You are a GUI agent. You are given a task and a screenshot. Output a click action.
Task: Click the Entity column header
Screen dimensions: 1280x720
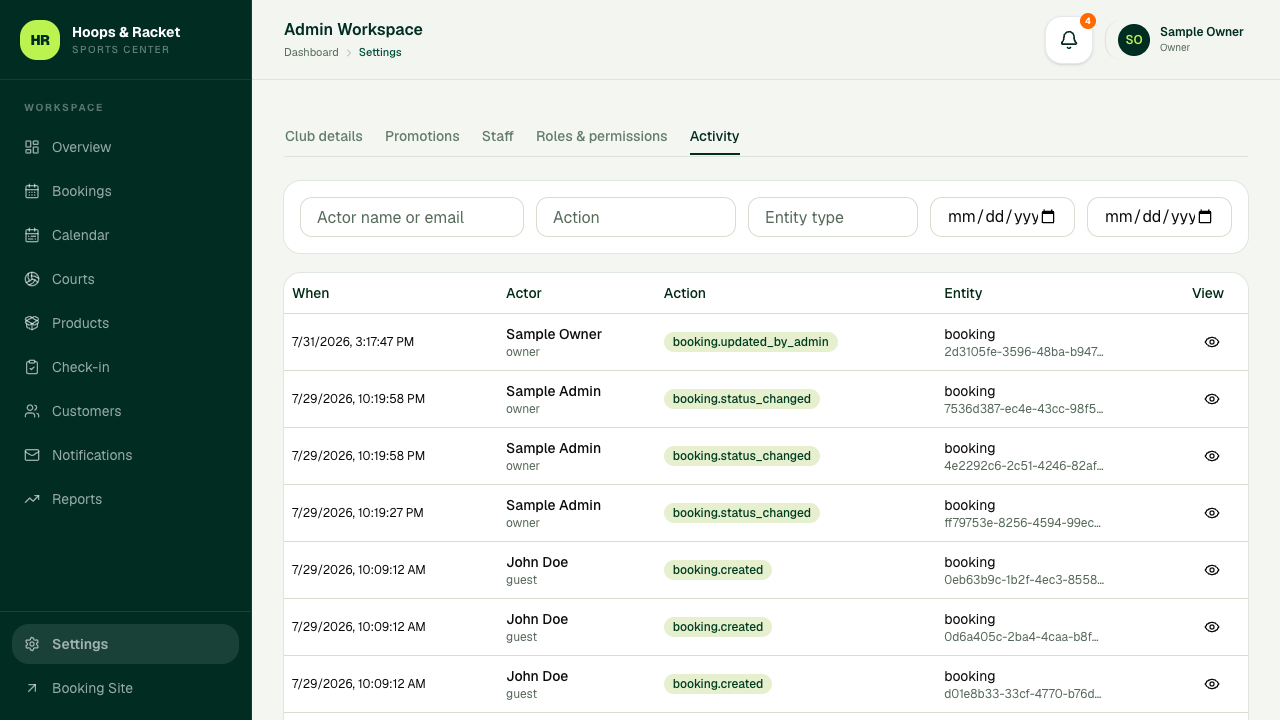point(963,293)
